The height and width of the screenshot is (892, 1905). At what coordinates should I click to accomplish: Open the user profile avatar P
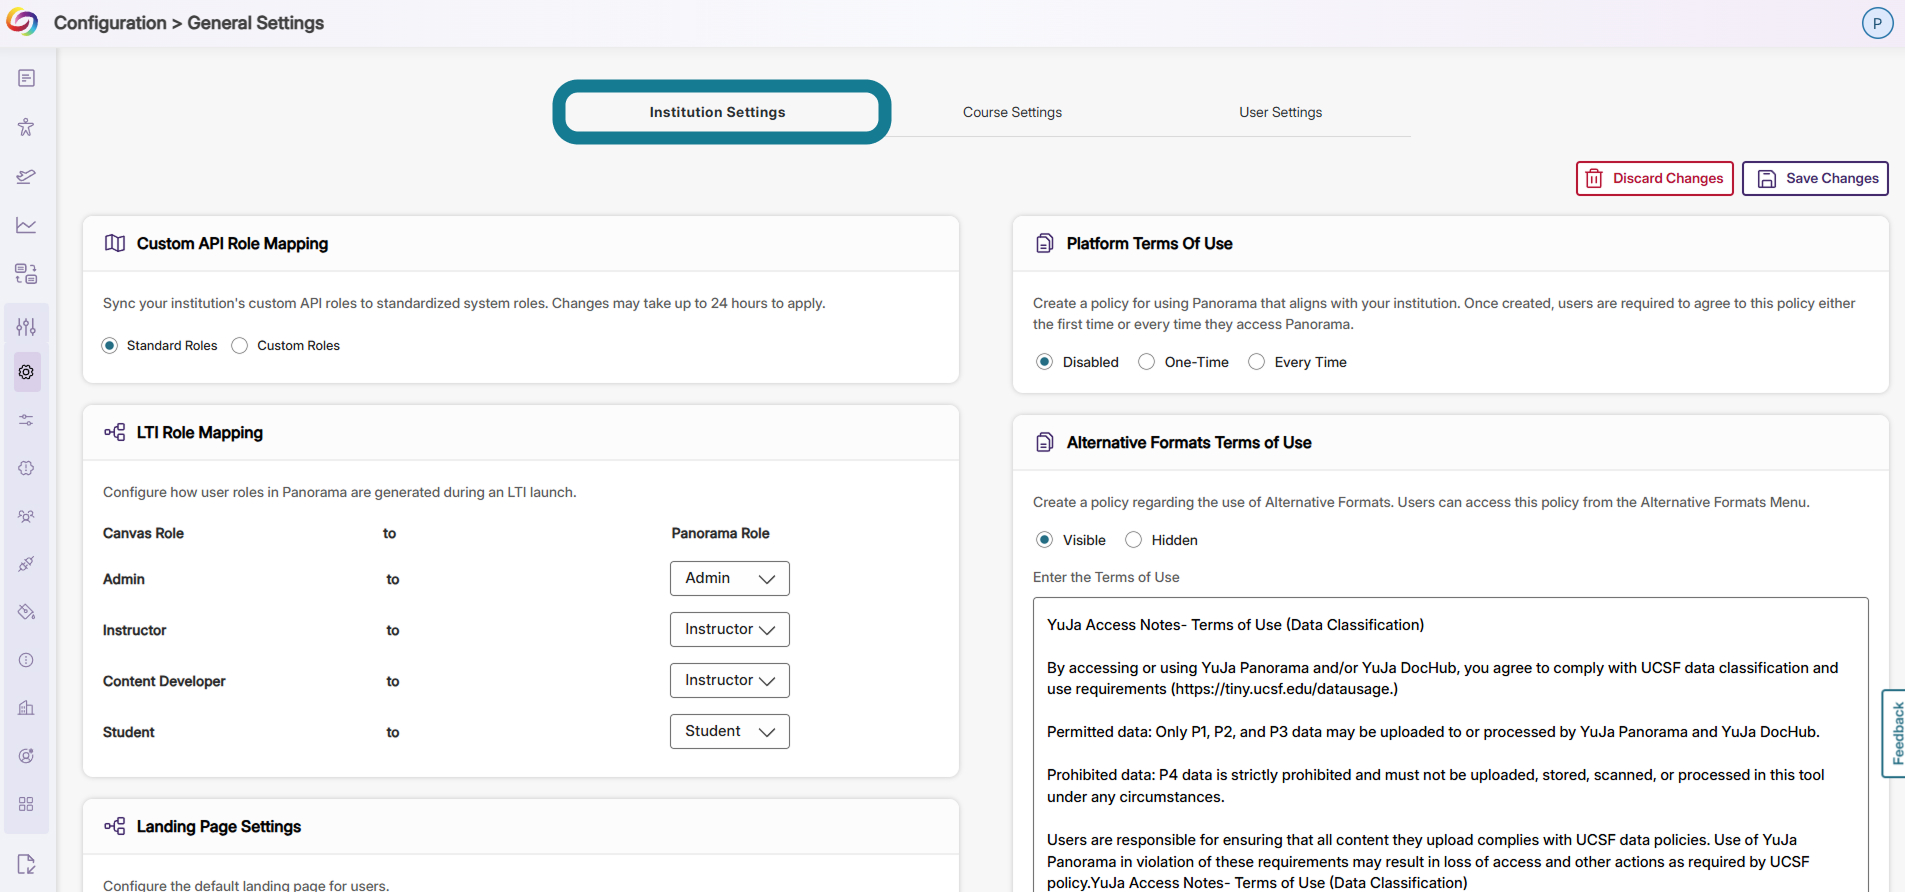(1877, 23)
